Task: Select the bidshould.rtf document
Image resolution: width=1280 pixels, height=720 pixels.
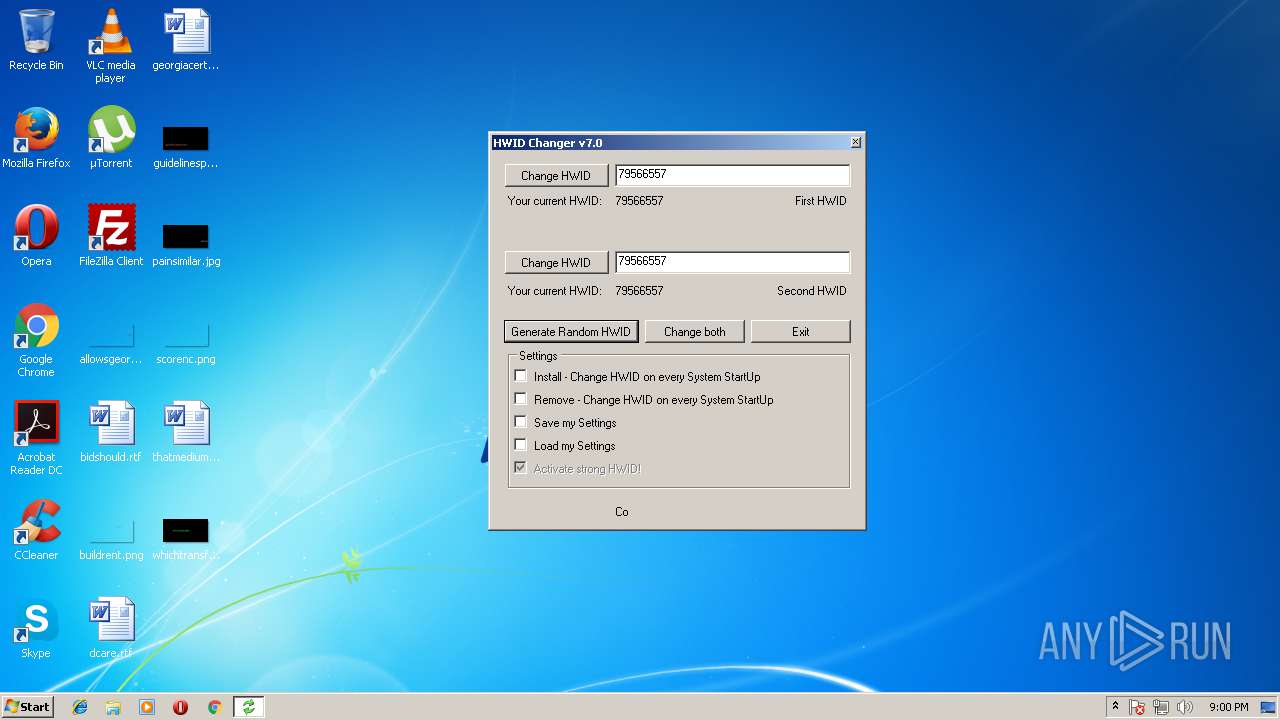Action: click(110, 432)
